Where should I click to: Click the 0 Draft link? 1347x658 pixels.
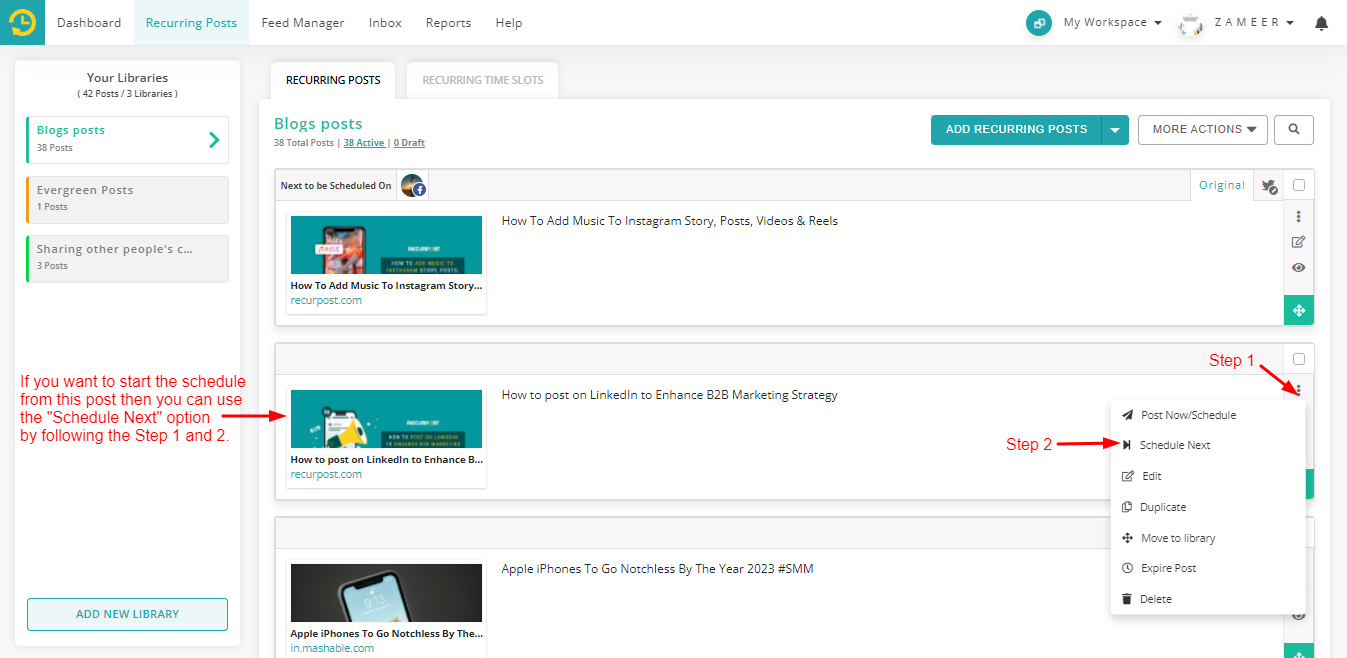coord(409,143)
